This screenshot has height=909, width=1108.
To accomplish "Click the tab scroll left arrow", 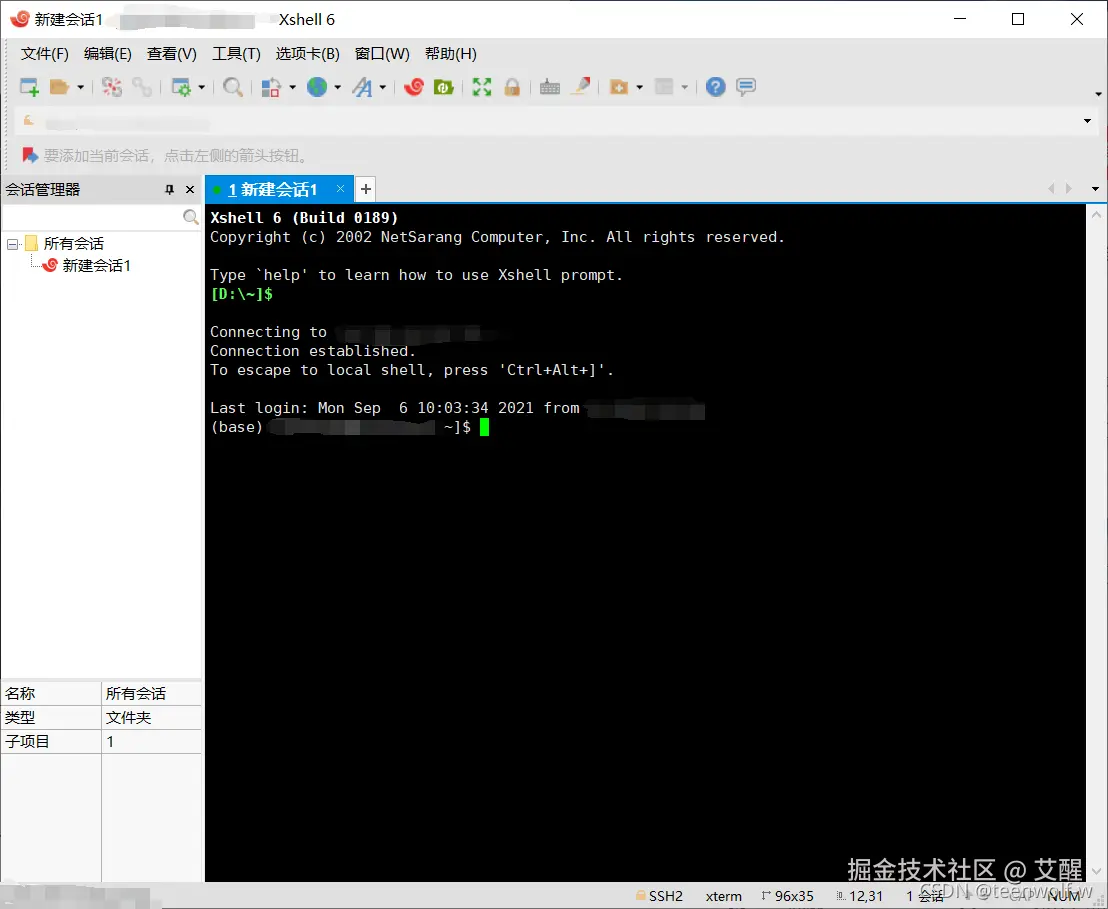I will tap(1051, 189).
